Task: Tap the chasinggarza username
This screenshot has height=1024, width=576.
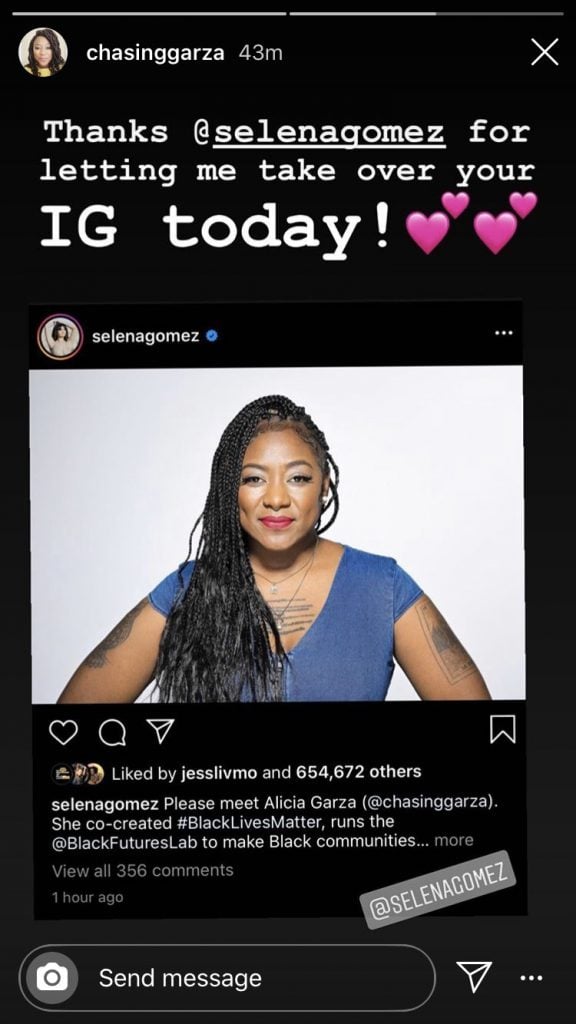Action: pyautogui.click(x=155, y=53)
